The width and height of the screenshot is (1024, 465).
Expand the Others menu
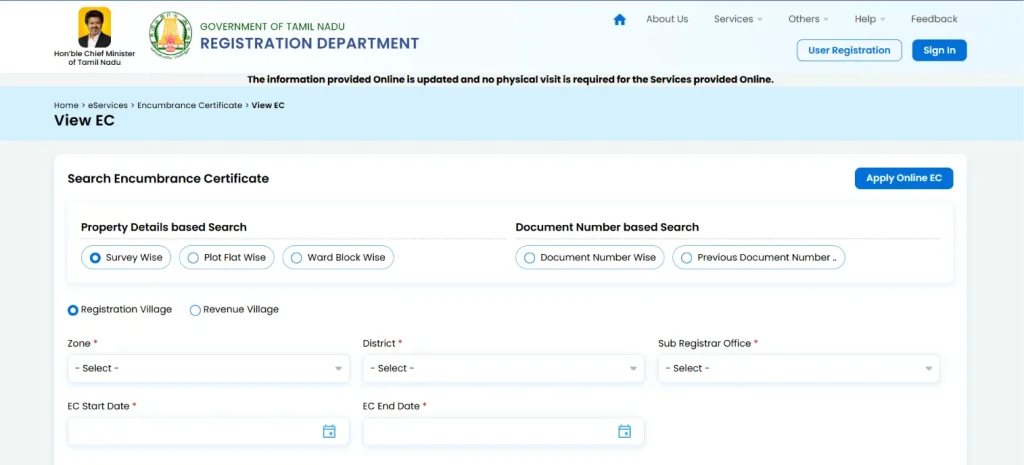(808, 19)
